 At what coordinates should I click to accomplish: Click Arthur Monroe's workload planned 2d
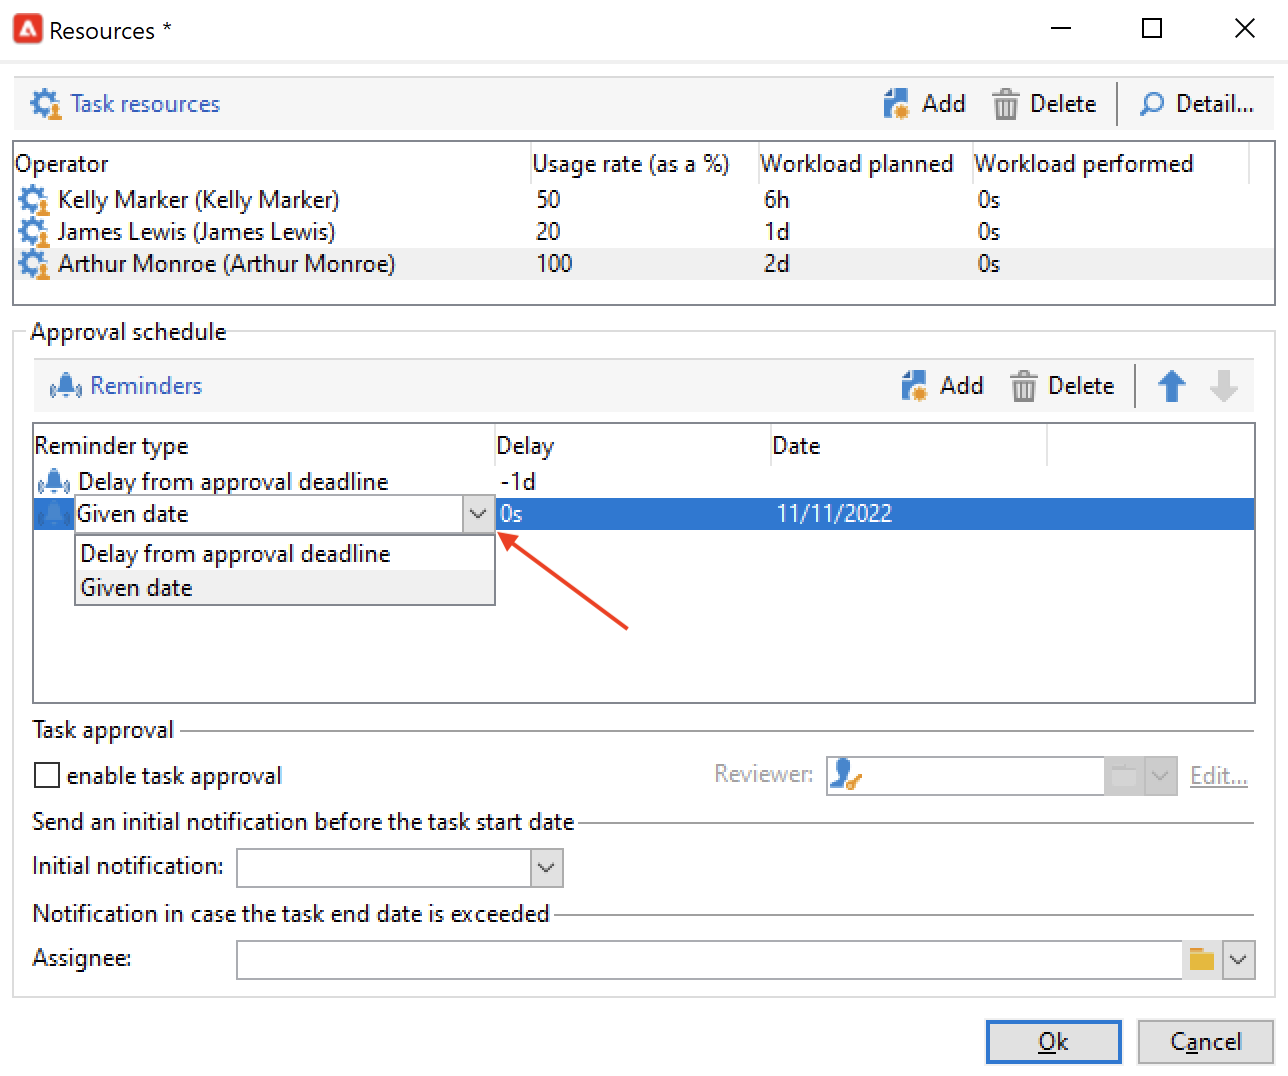(x=777, y=264)
